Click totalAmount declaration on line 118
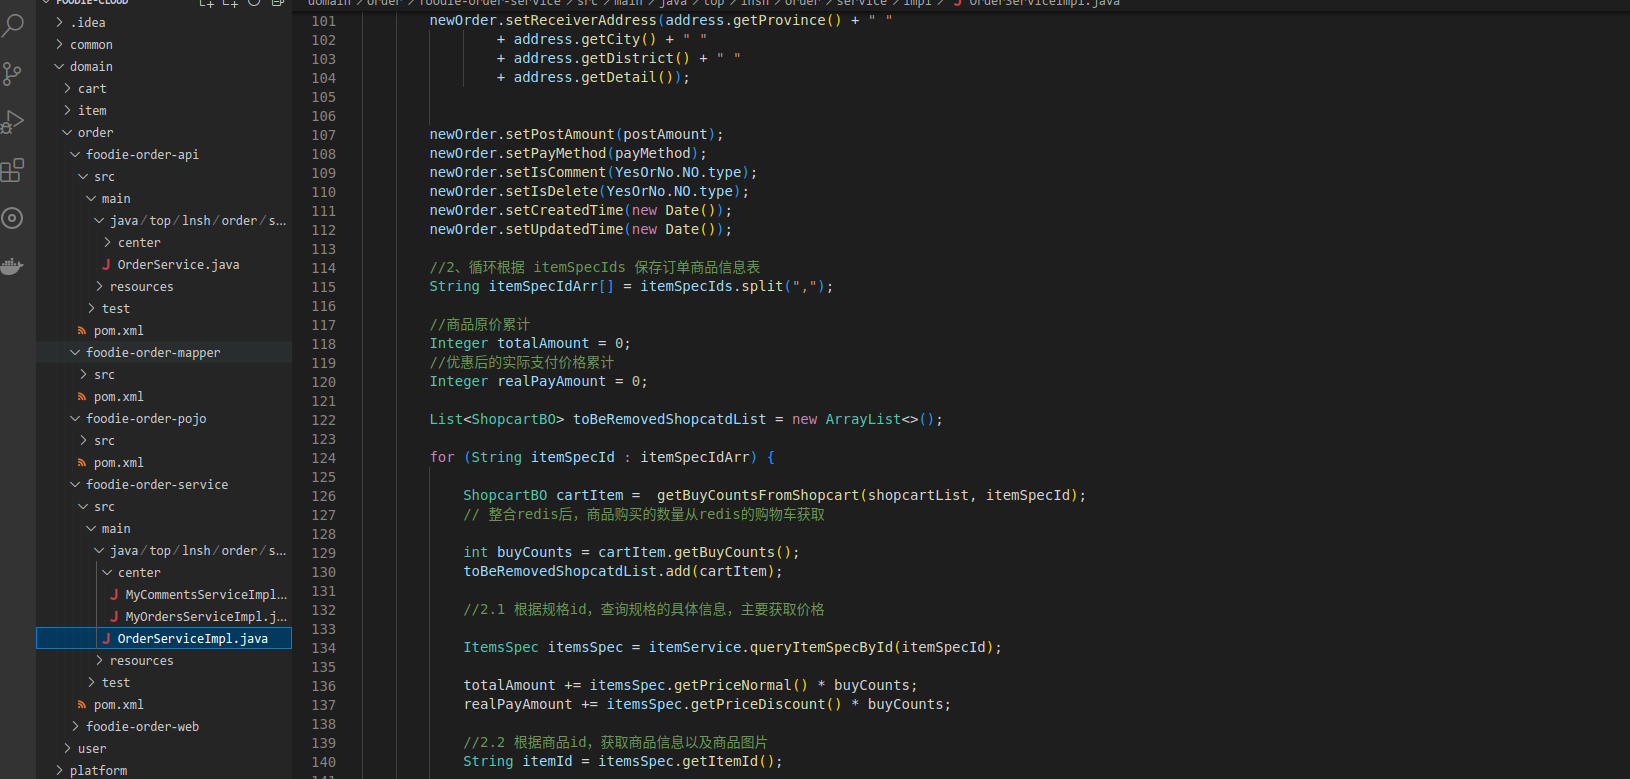This screenshot has width=1630, height=779. [x=543, y=343]
